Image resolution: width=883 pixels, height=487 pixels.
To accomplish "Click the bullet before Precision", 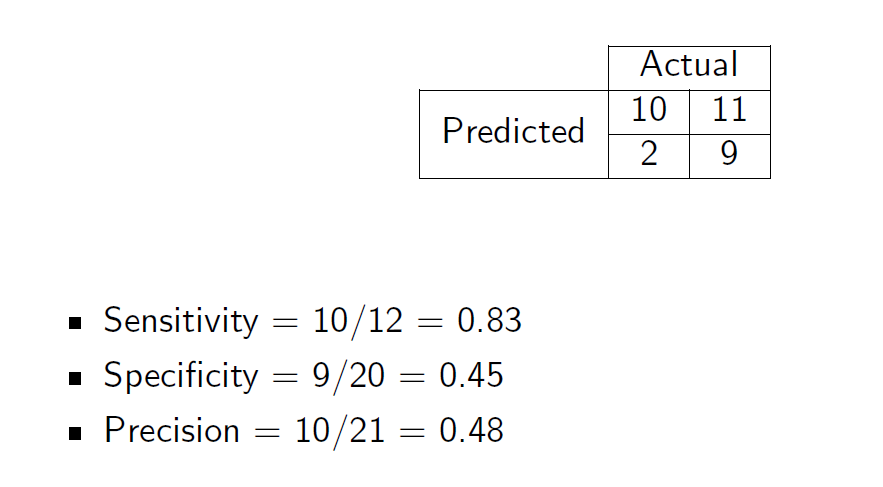I will tap(75, 433).
